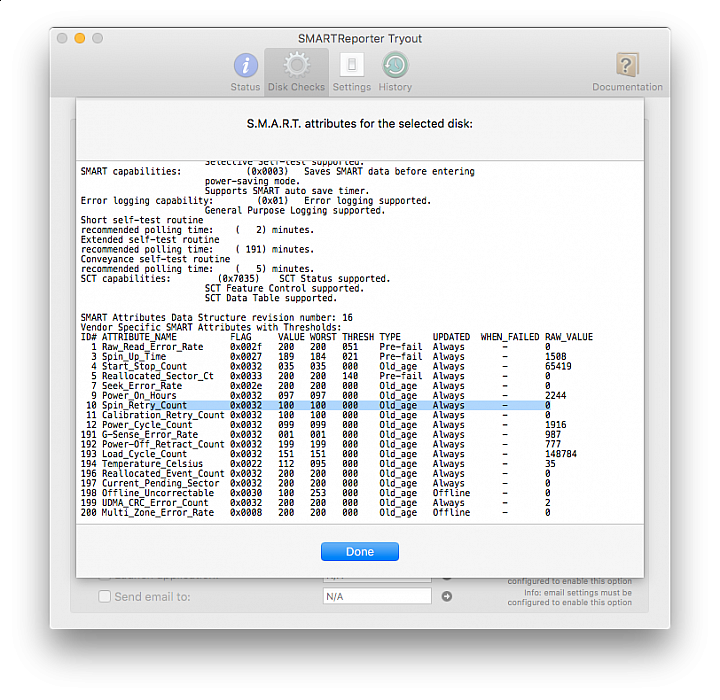Click the SCT capabilities line
The height and width of the screenshot is (700, 720).
click(x=235, y=279)
